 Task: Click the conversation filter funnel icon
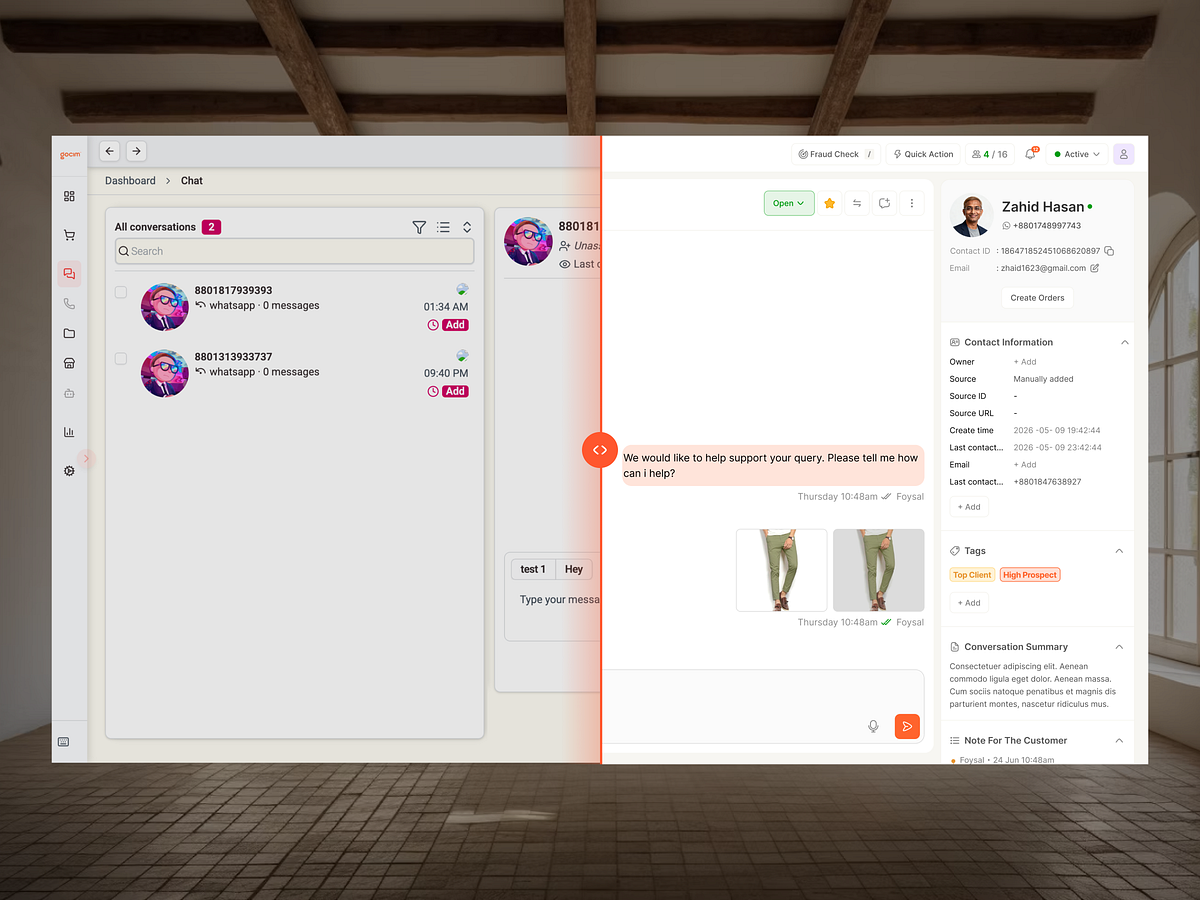click(x=419, y=227)
